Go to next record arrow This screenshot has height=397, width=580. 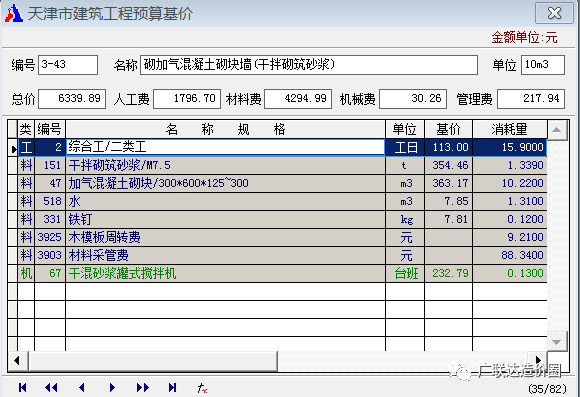click(112, 387)
